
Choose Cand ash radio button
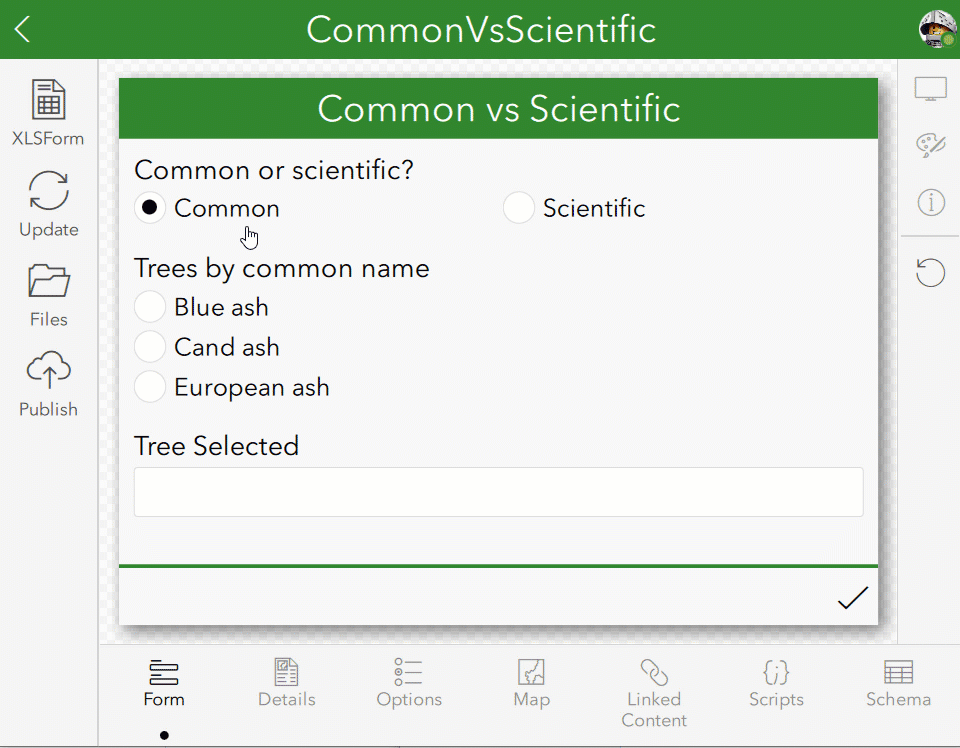coord(150,347)
